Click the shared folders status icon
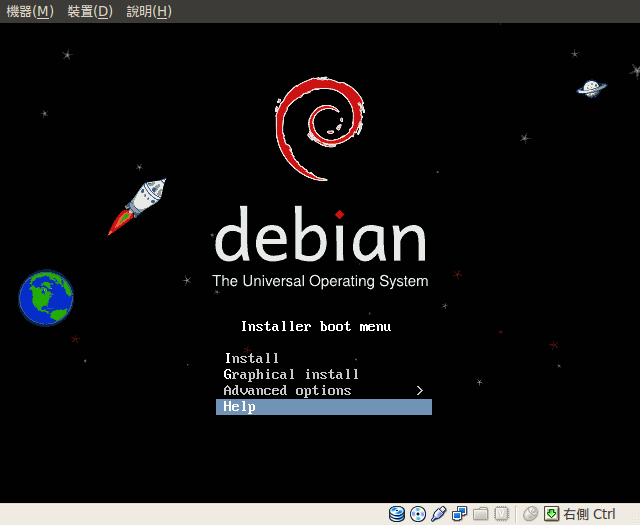Screen dimensions: 640x525 pos(481,514)
